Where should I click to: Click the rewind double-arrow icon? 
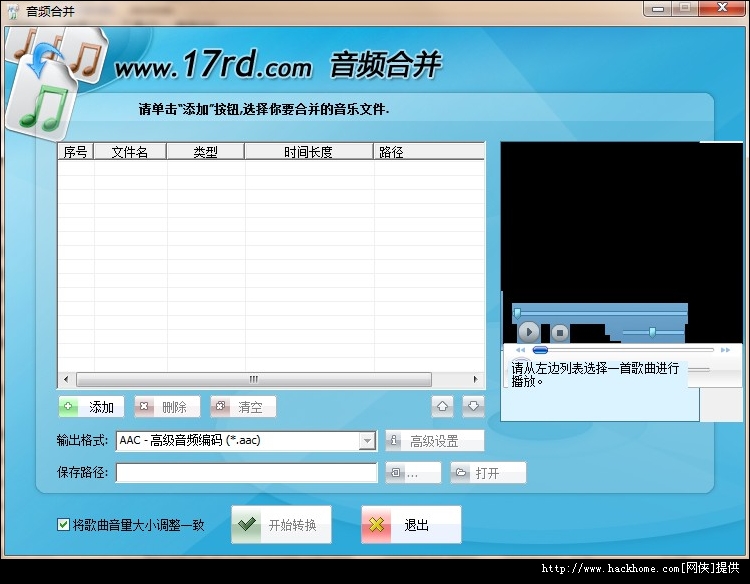[x=520, y=350]
